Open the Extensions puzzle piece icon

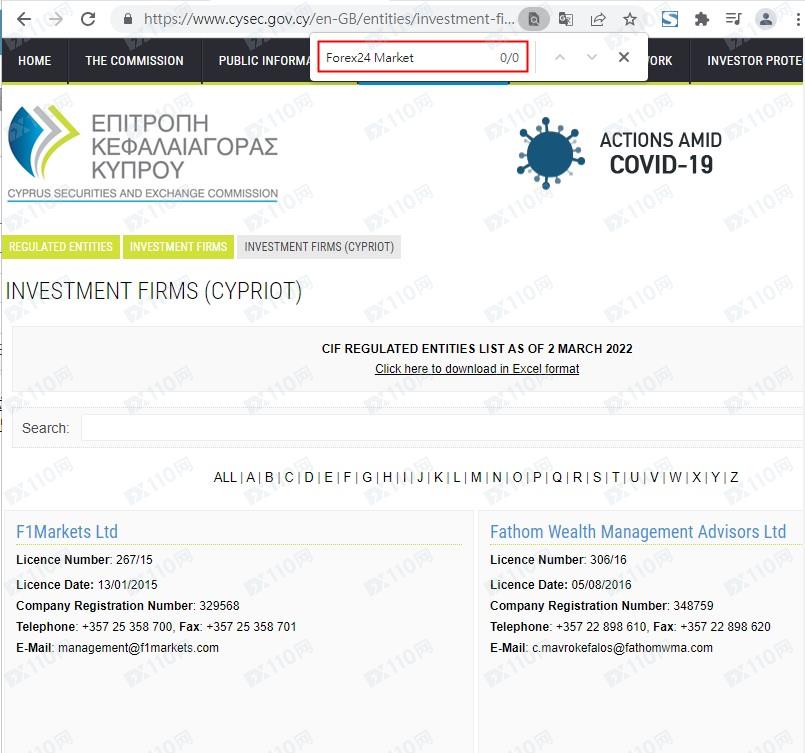coord(702,19)
